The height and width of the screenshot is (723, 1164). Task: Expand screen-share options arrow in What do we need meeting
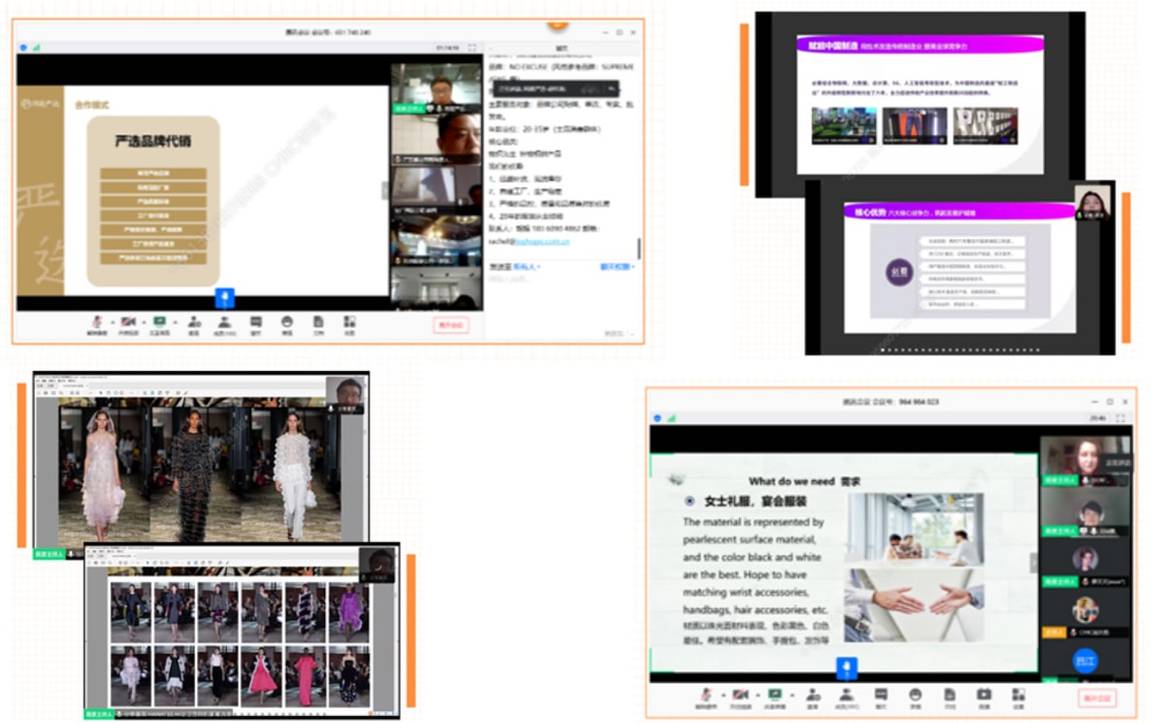coord(792,695)
